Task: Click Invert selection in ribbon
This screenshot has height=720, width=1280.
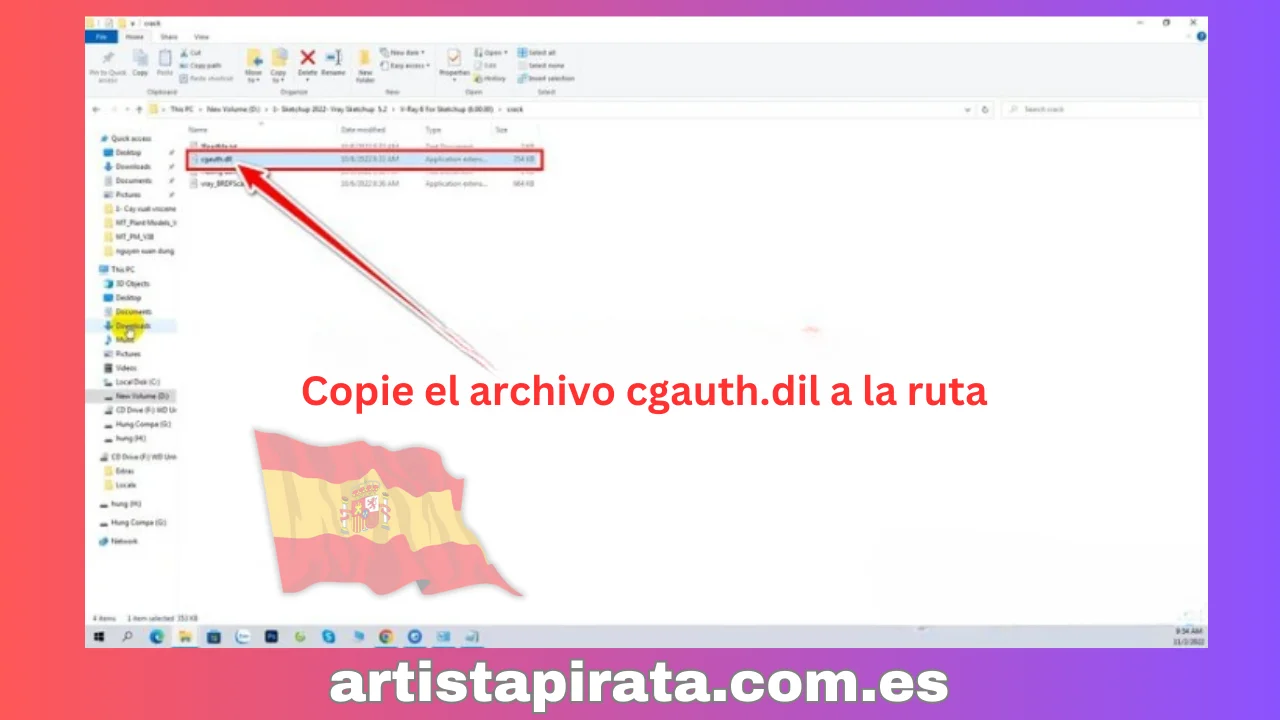Action: point(546,78)
